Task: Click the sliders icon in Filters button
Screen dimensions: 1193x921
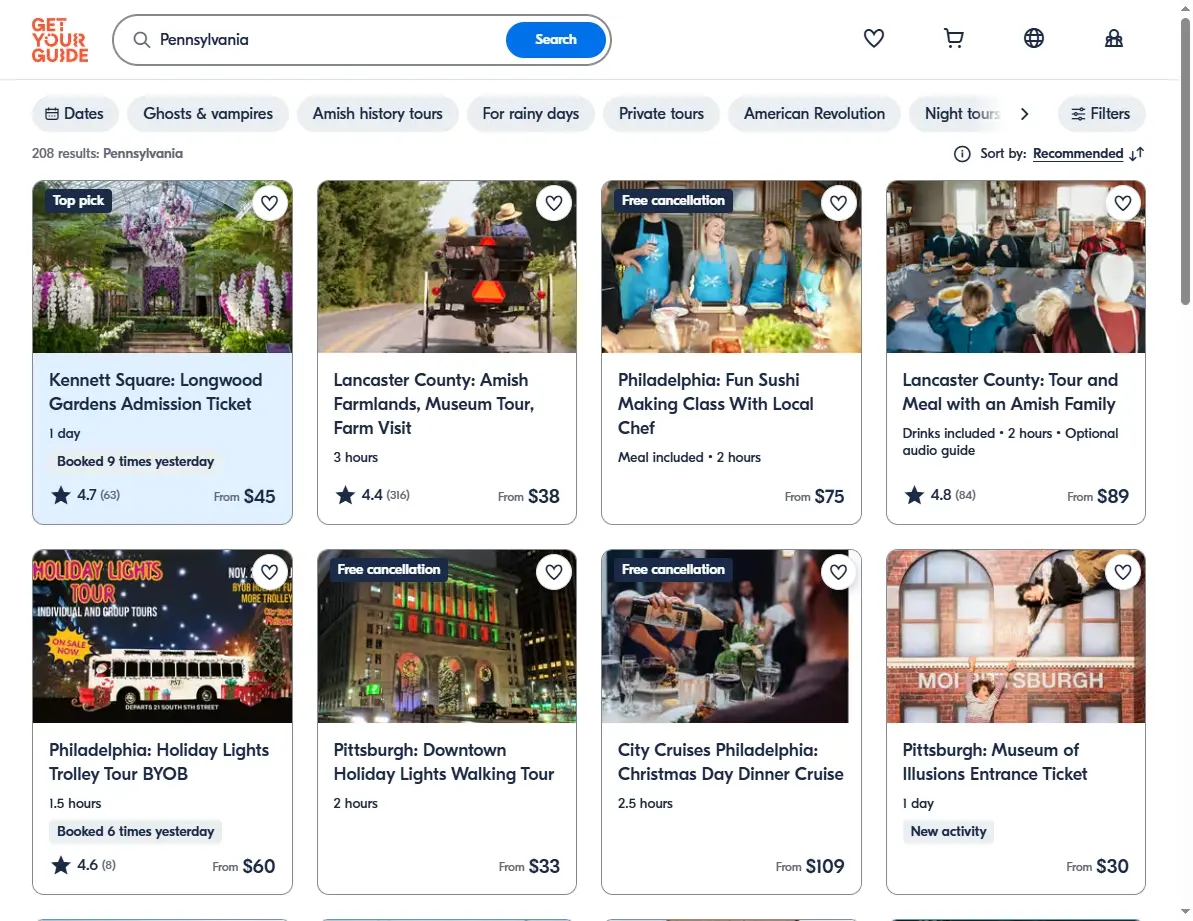Action: [1078, 114]
